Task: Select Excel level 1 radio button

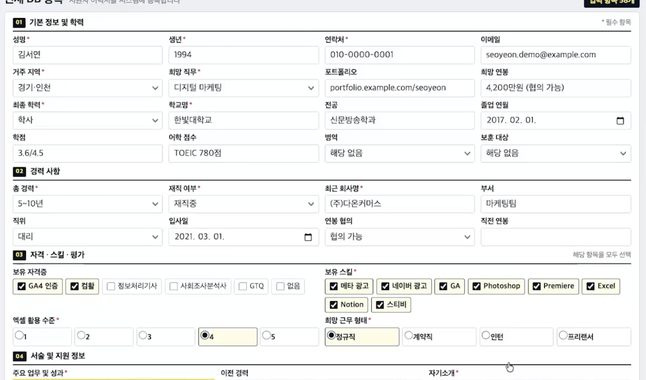Action: click(x=19, y=335)
